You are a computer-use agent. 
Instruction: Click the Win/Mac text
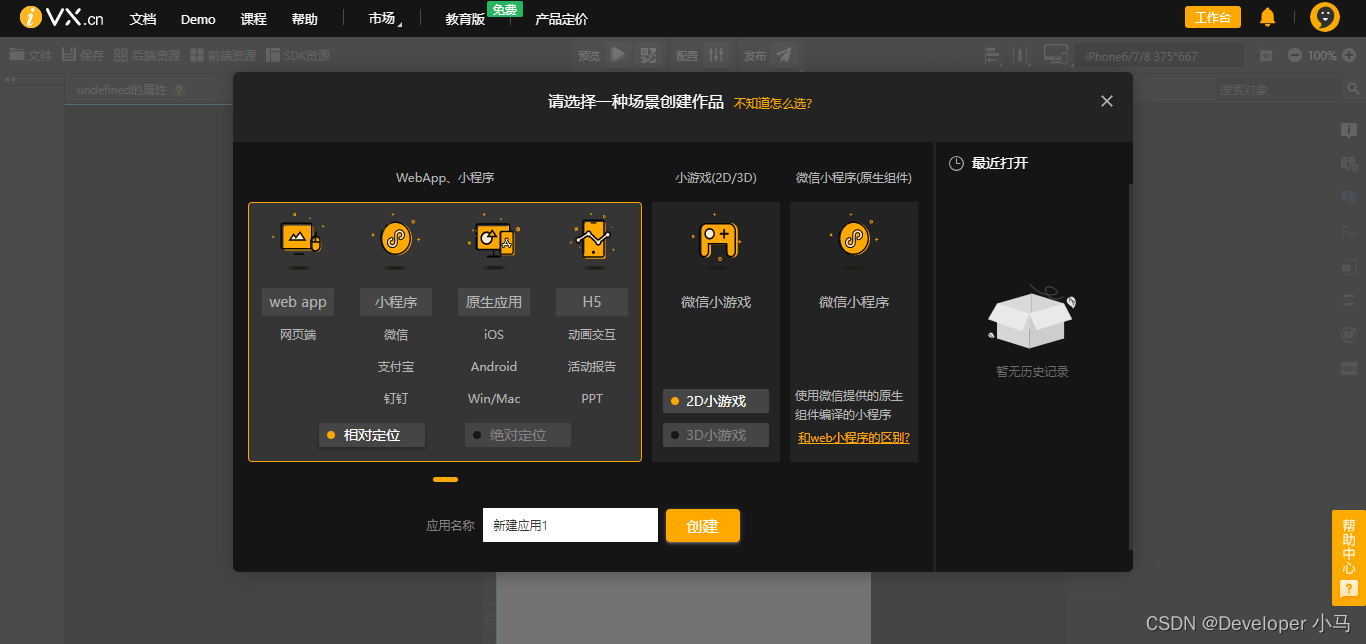pyautogui.click(x=494, y=399)
